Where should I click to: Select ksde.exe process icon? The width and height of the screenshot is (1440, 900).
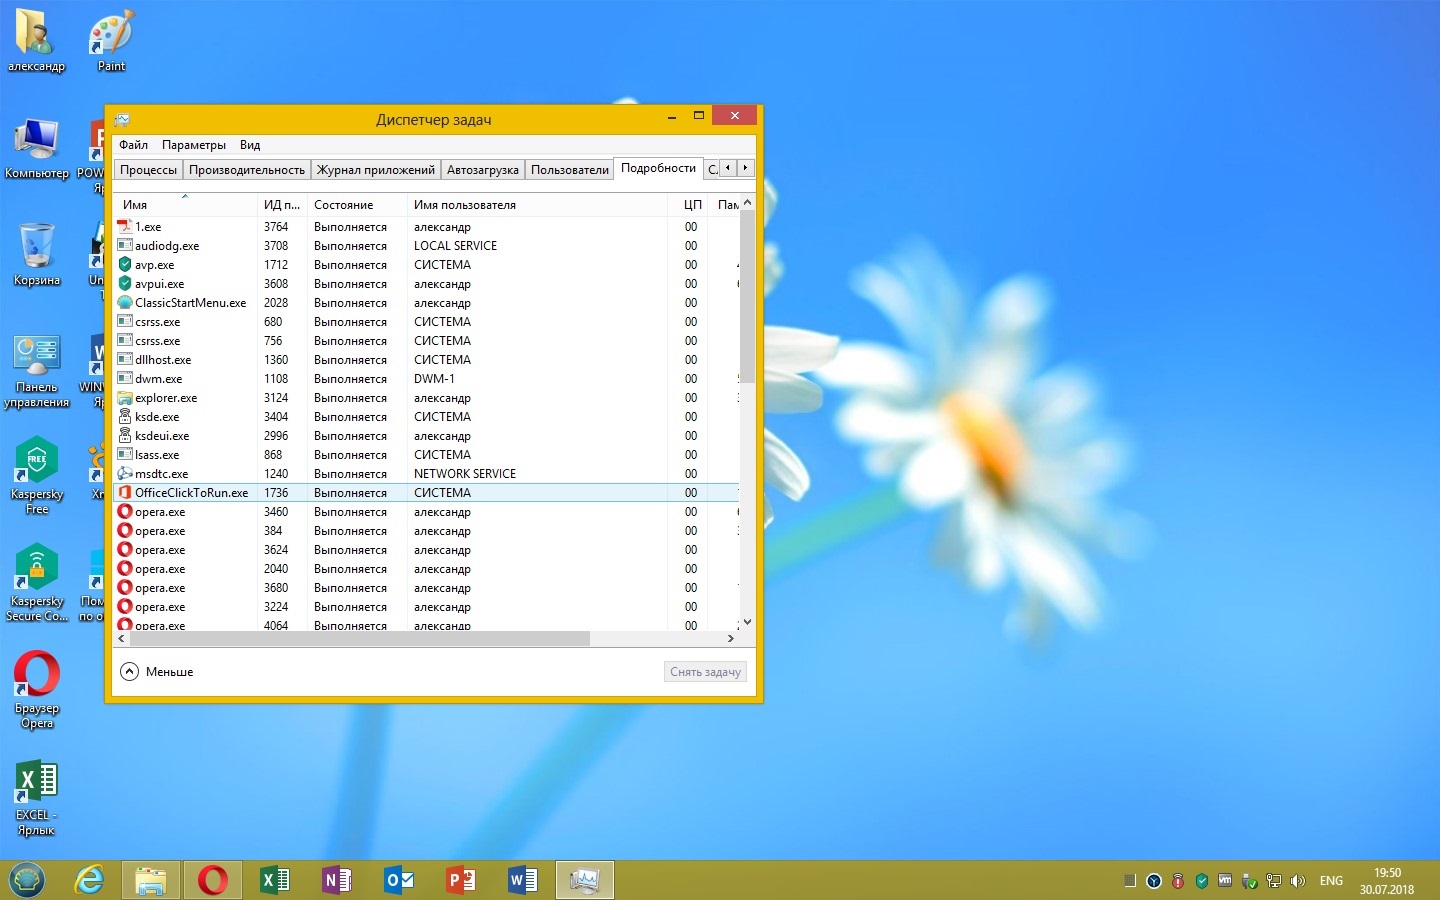coord(124,417)
